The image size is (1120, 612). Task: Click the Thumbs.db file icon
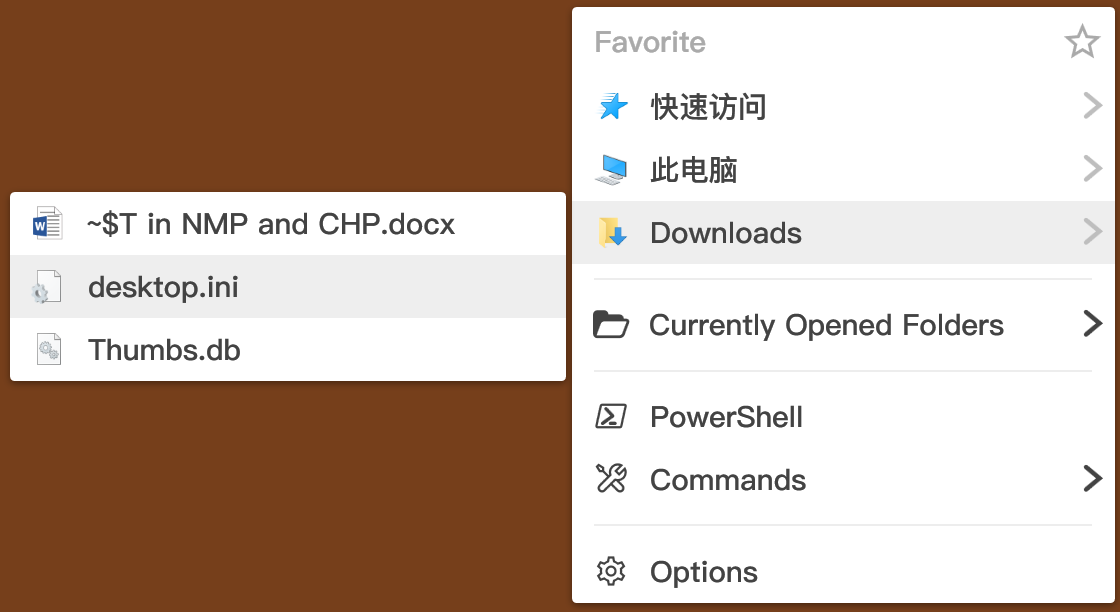pos(49,349)
